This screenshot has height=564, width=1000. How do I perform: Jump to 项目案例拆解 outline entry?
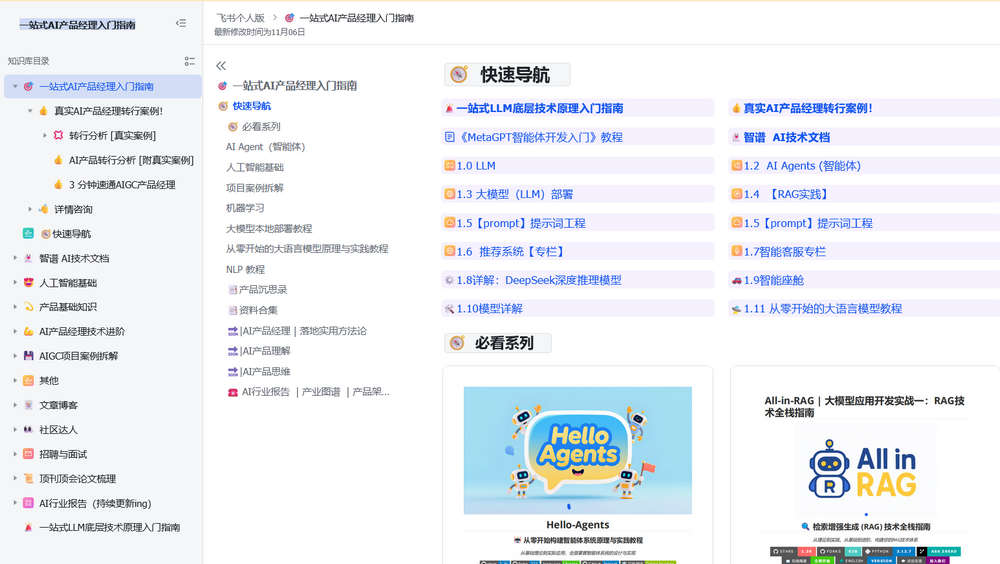click(x=254, y=188)
